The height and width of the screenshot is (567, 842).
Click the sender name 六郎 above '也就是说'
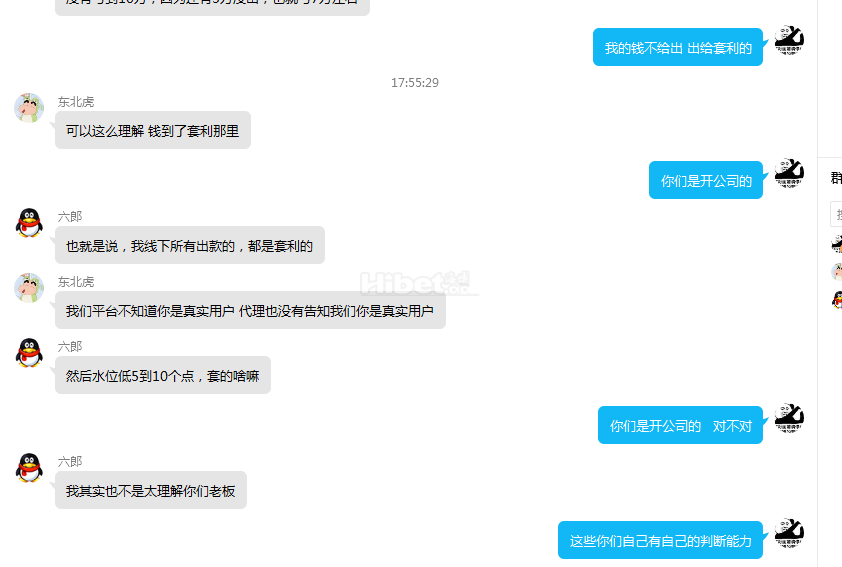point(70,216)
